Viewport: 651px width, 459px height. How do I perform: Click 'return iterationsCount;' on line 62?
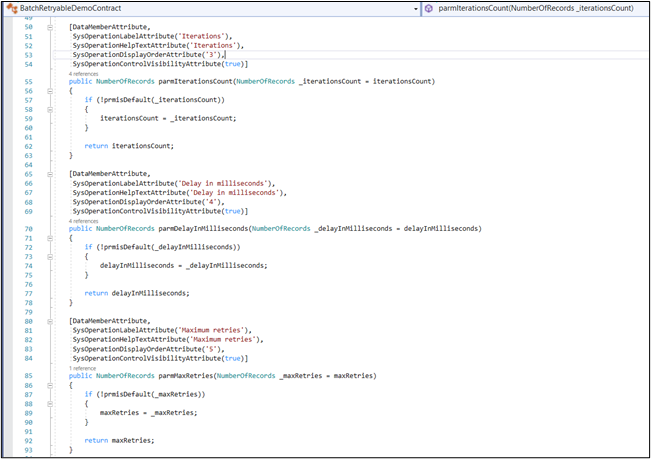[129, 146]
